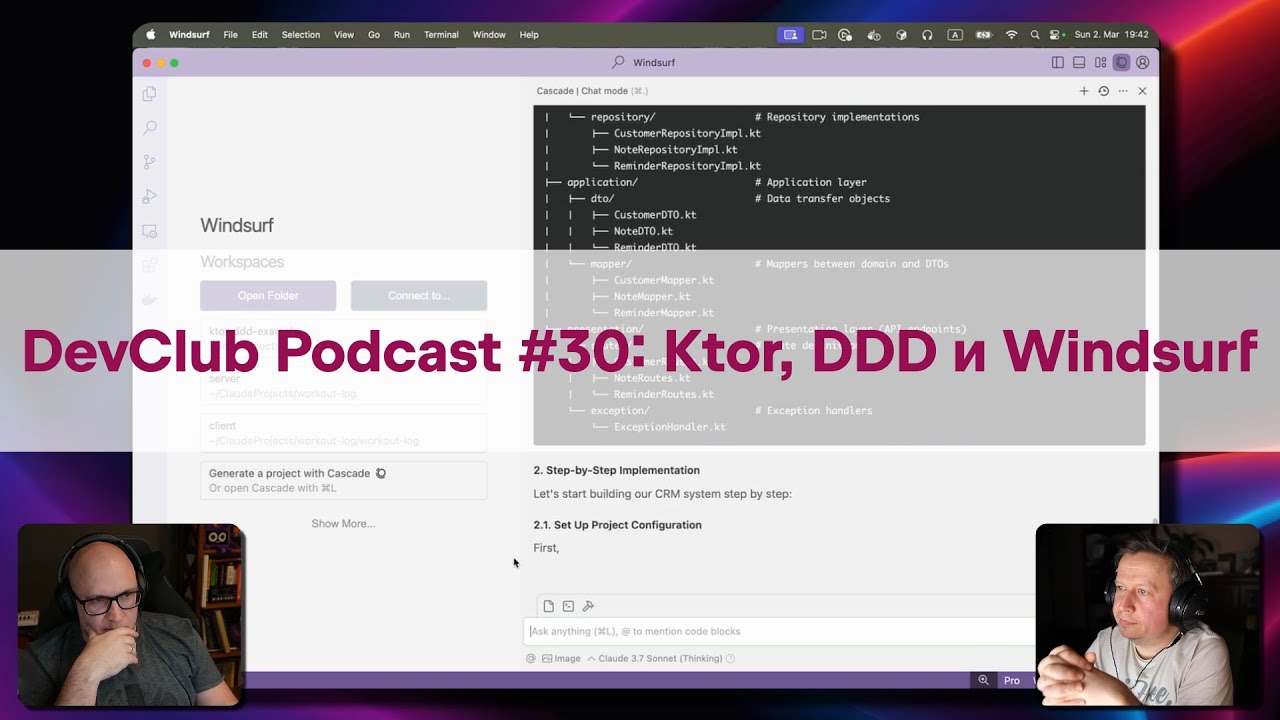Open the account profile icon
This screenshot has height=720, width=1280.
[1143, 62]
